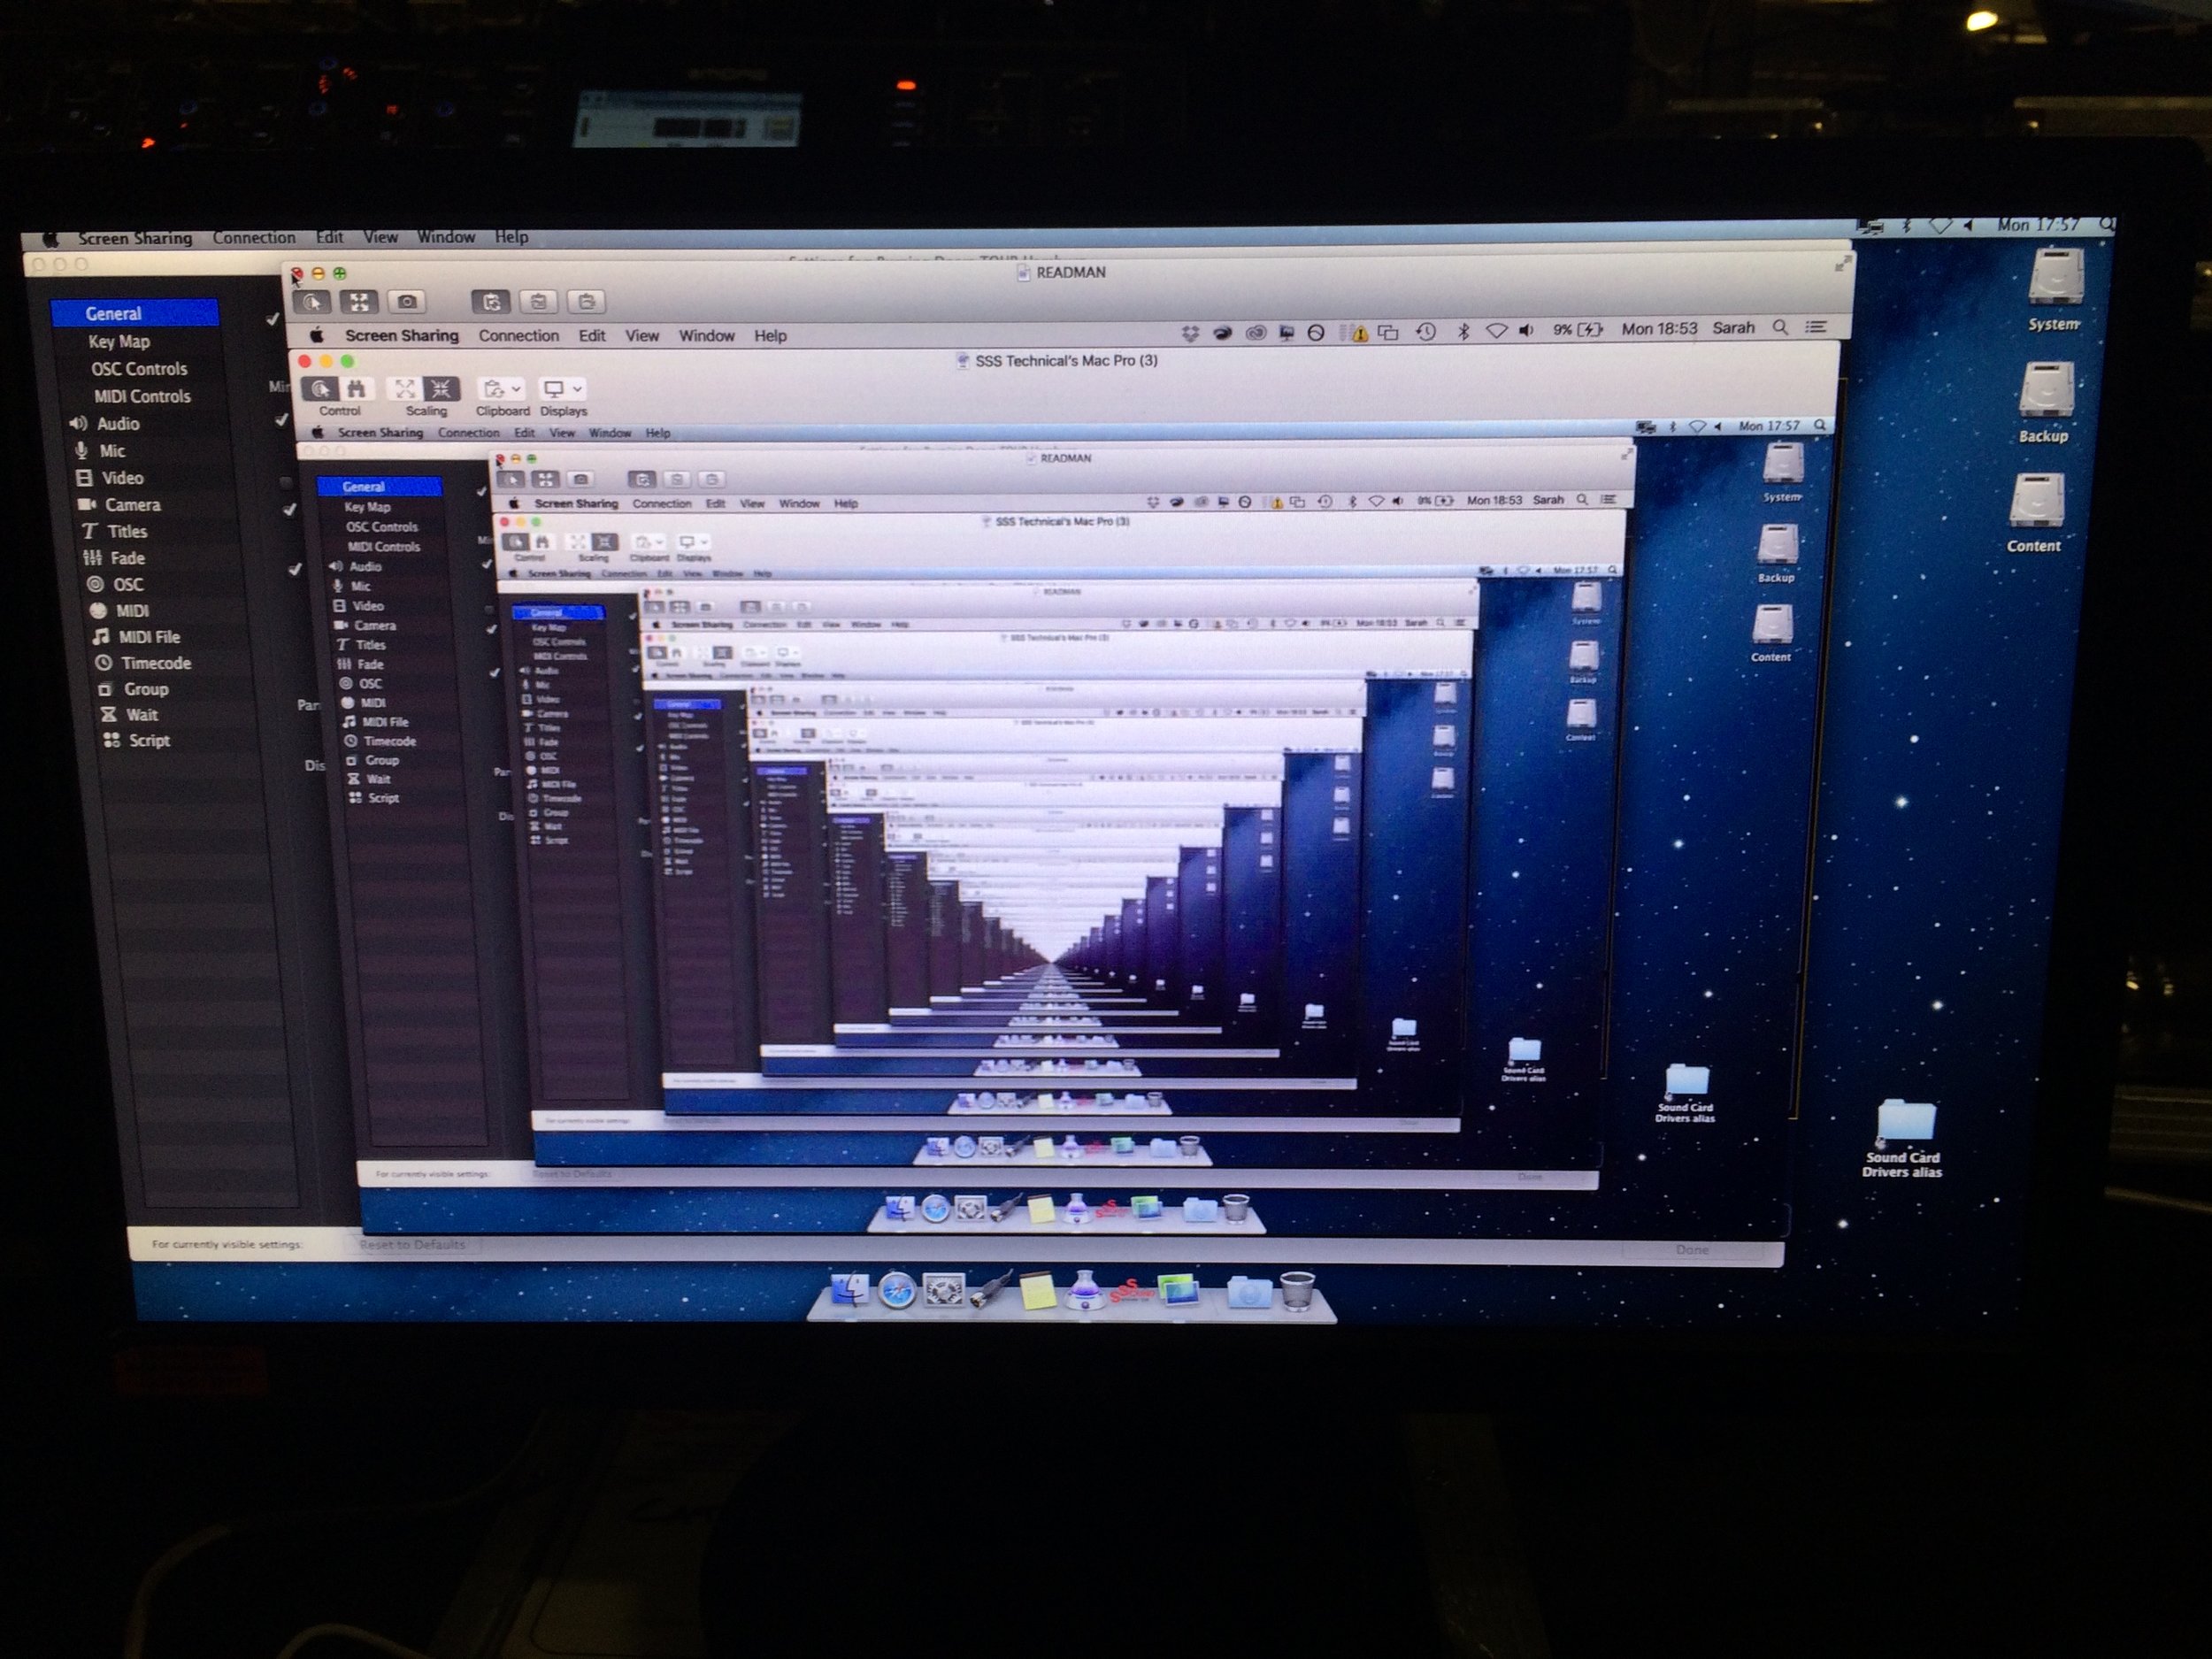
Task: Open Window menu in READMAN's inner menu bar
Action: pyautogui.click(x=706, y=336)
